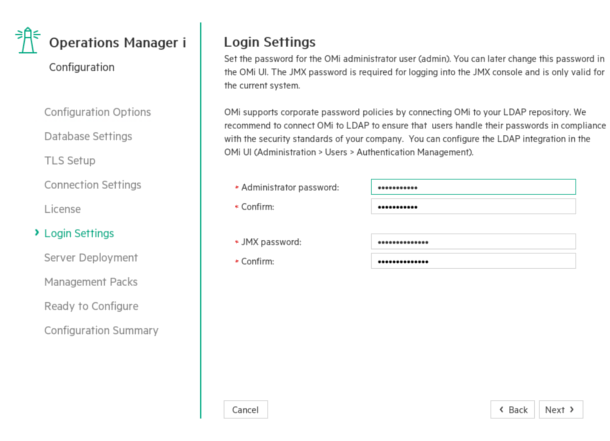The height and width of the screenshot is (441, 610).
Task: Go to Database Settings step
Action: [x=88, y=136]
